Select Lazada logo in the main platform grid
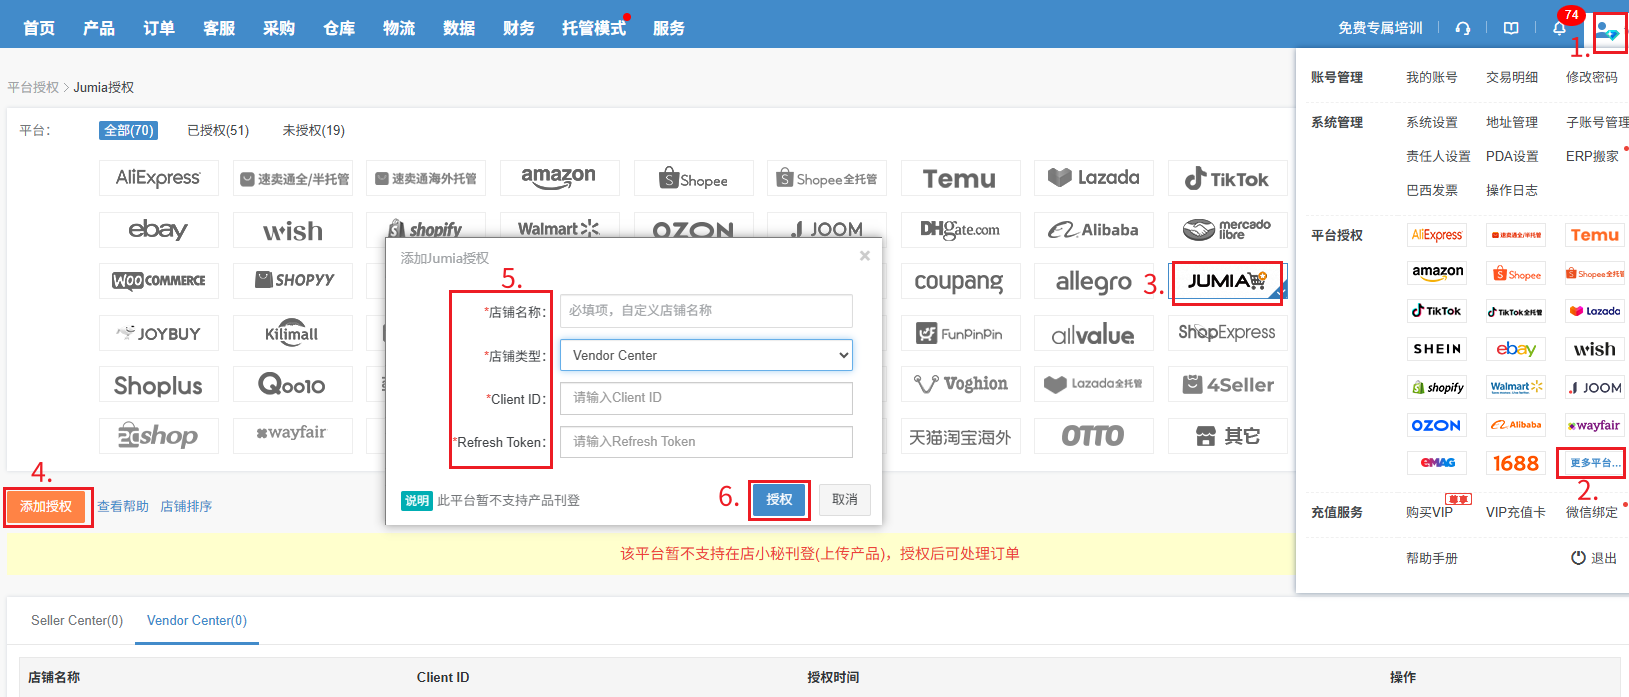This screenshot has width=1629, height=697. tap(1094, 178)
